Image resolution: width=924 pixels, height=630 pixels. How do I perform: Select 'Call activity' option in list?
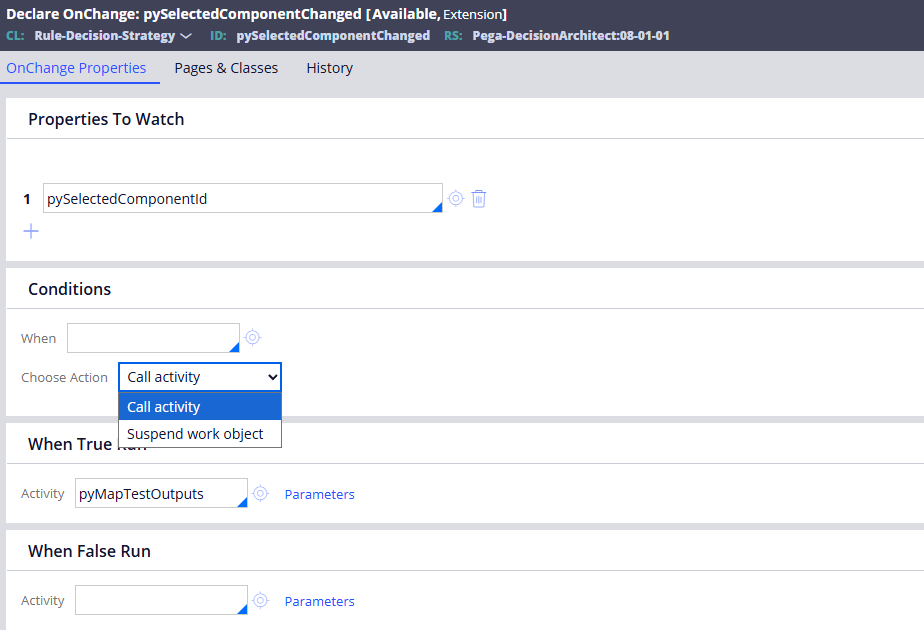pos(200,407)
